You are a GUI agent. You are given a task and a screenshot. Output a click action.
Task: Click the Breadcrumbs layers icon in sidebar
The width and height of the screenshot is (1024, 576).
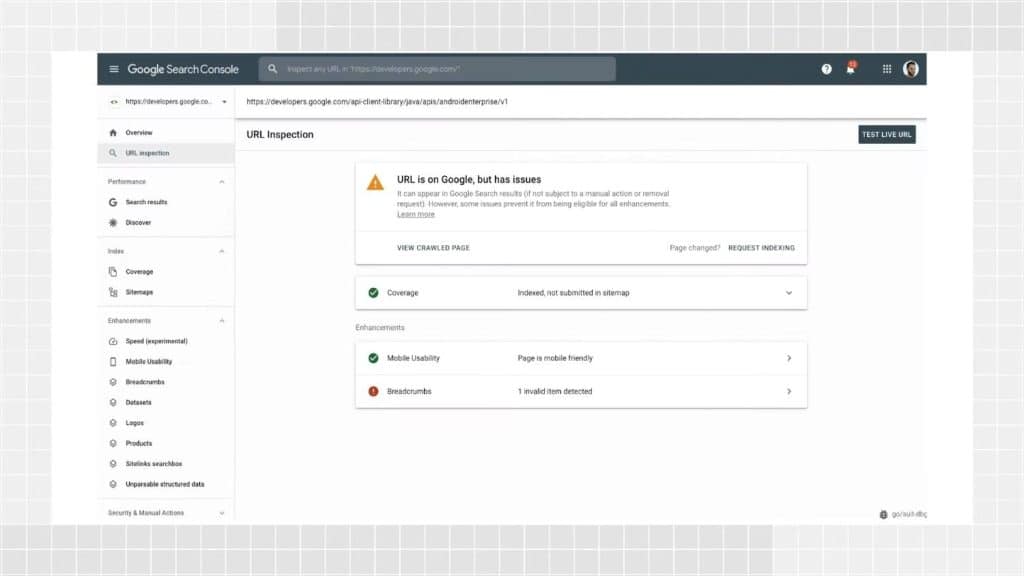tap(113, 382)
